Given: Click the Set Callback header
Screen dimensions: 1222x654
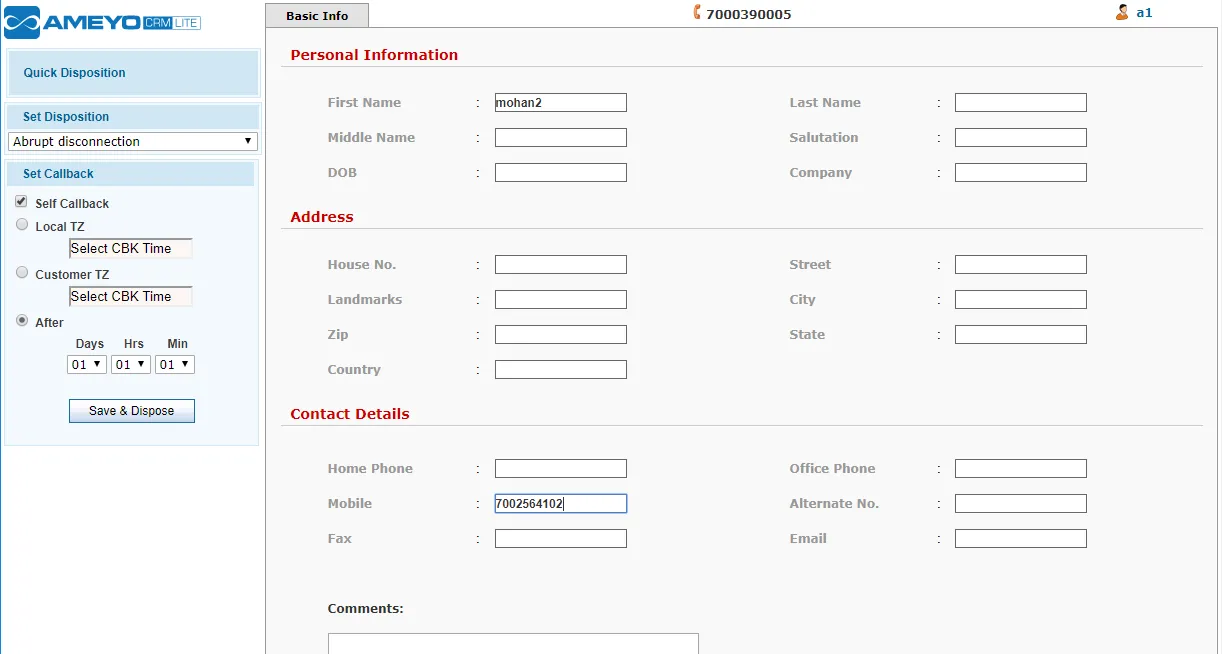Looking at the screenshot, I should (x=131, y=174).
